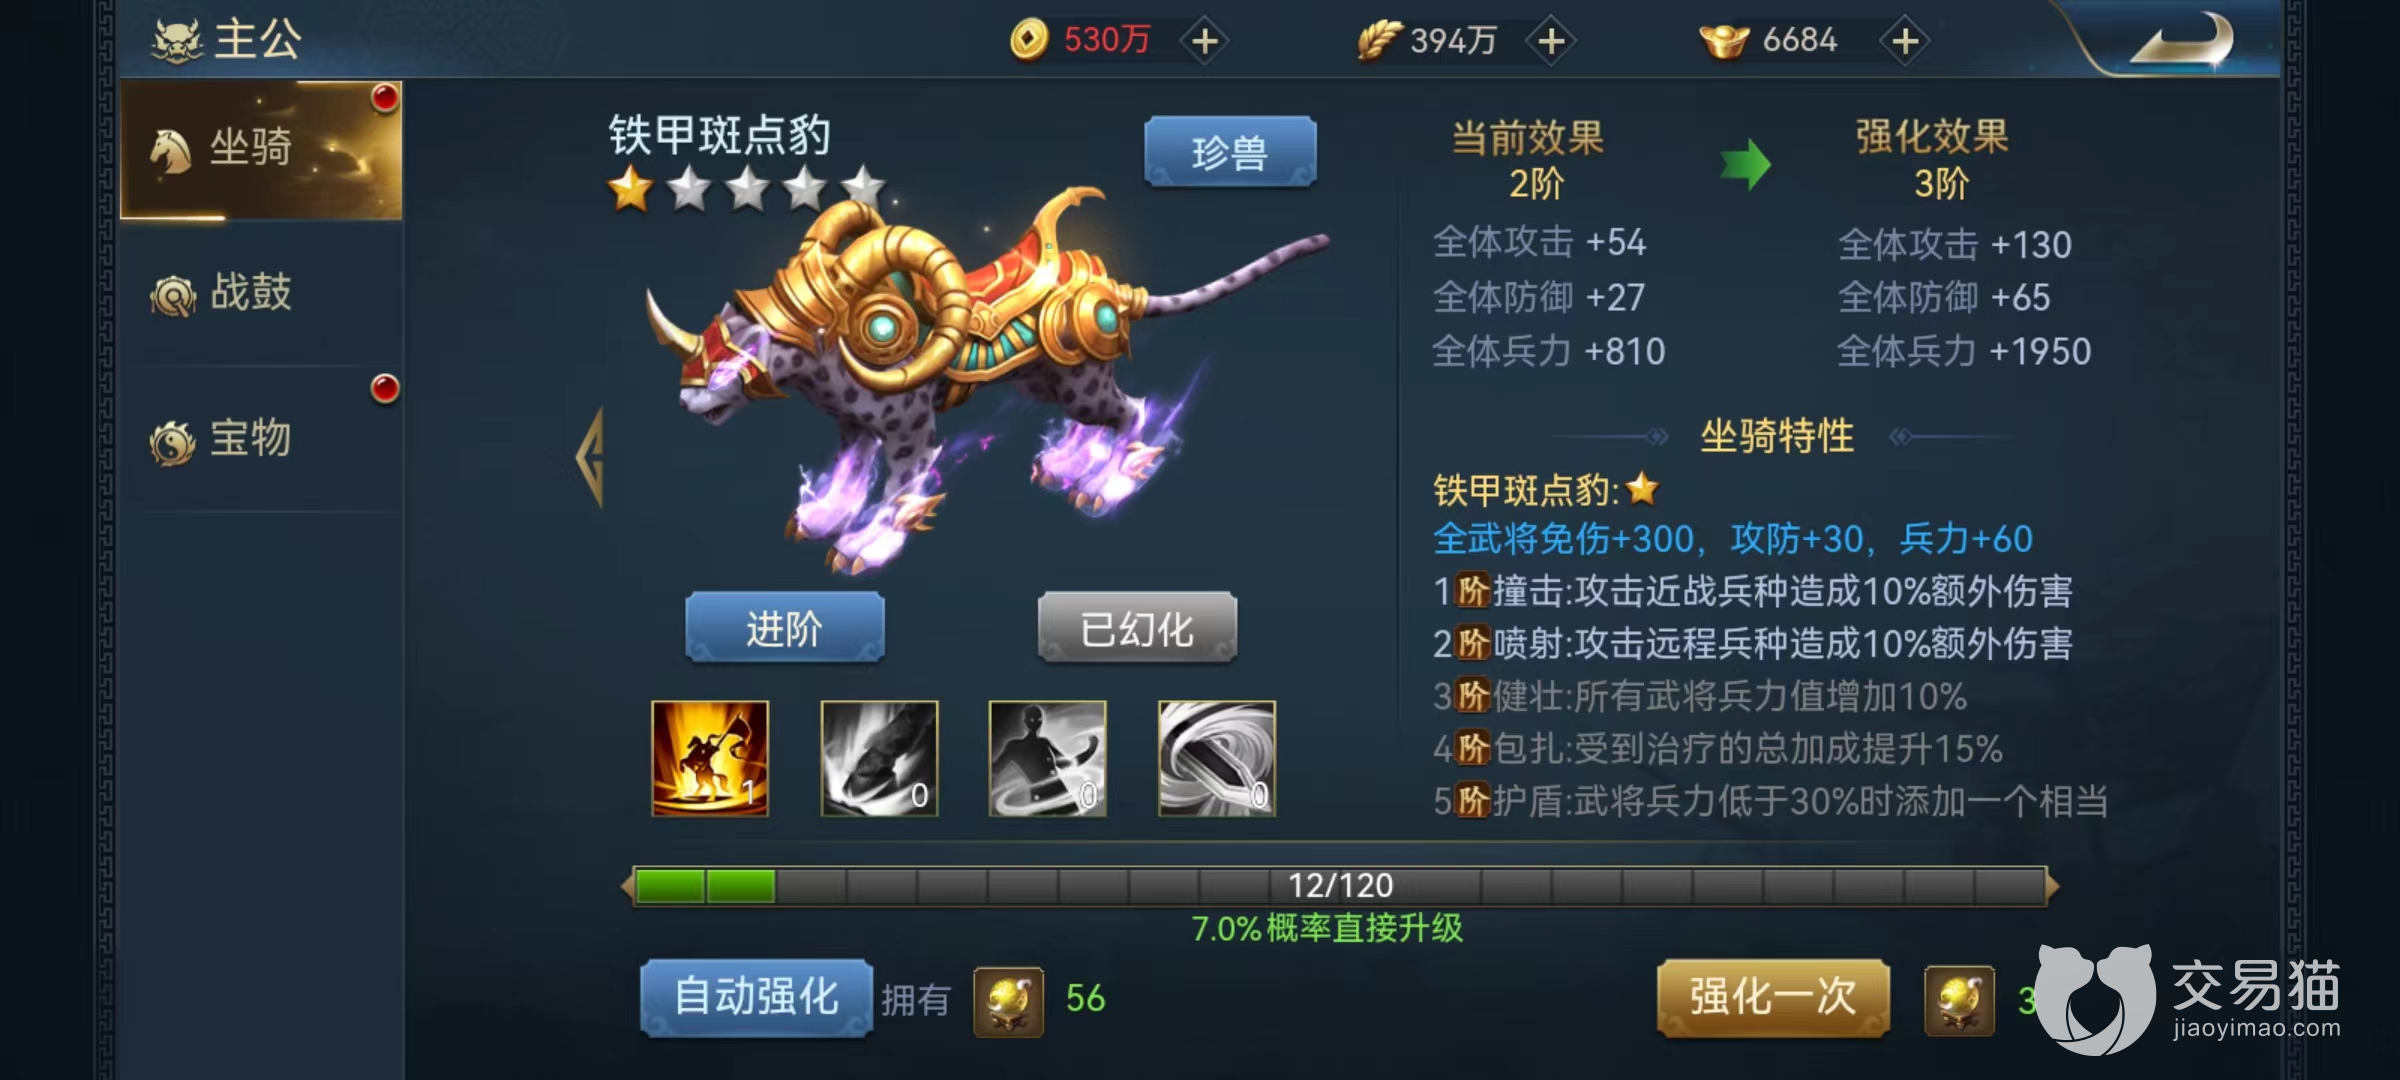The width and height of the screenshot is (2400, 1080).
Task: Go to previous mount with left arrow
Action: pyautogui.click(x=591, y=457)
